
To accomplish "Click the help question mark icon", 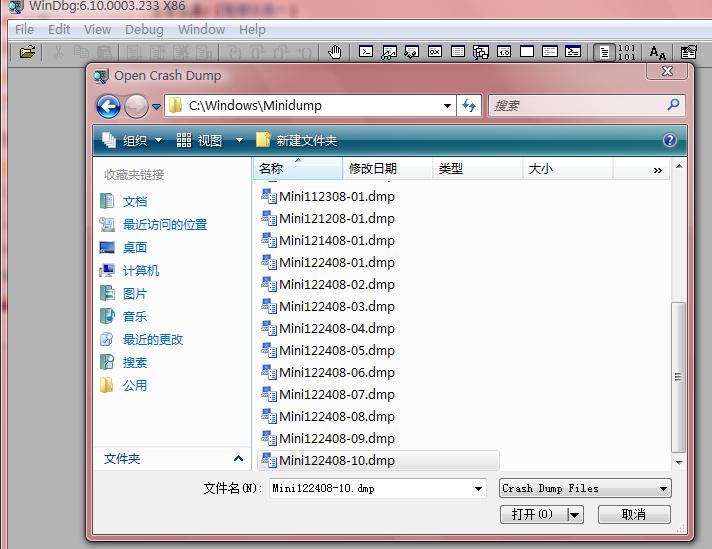I will (670, 140).
